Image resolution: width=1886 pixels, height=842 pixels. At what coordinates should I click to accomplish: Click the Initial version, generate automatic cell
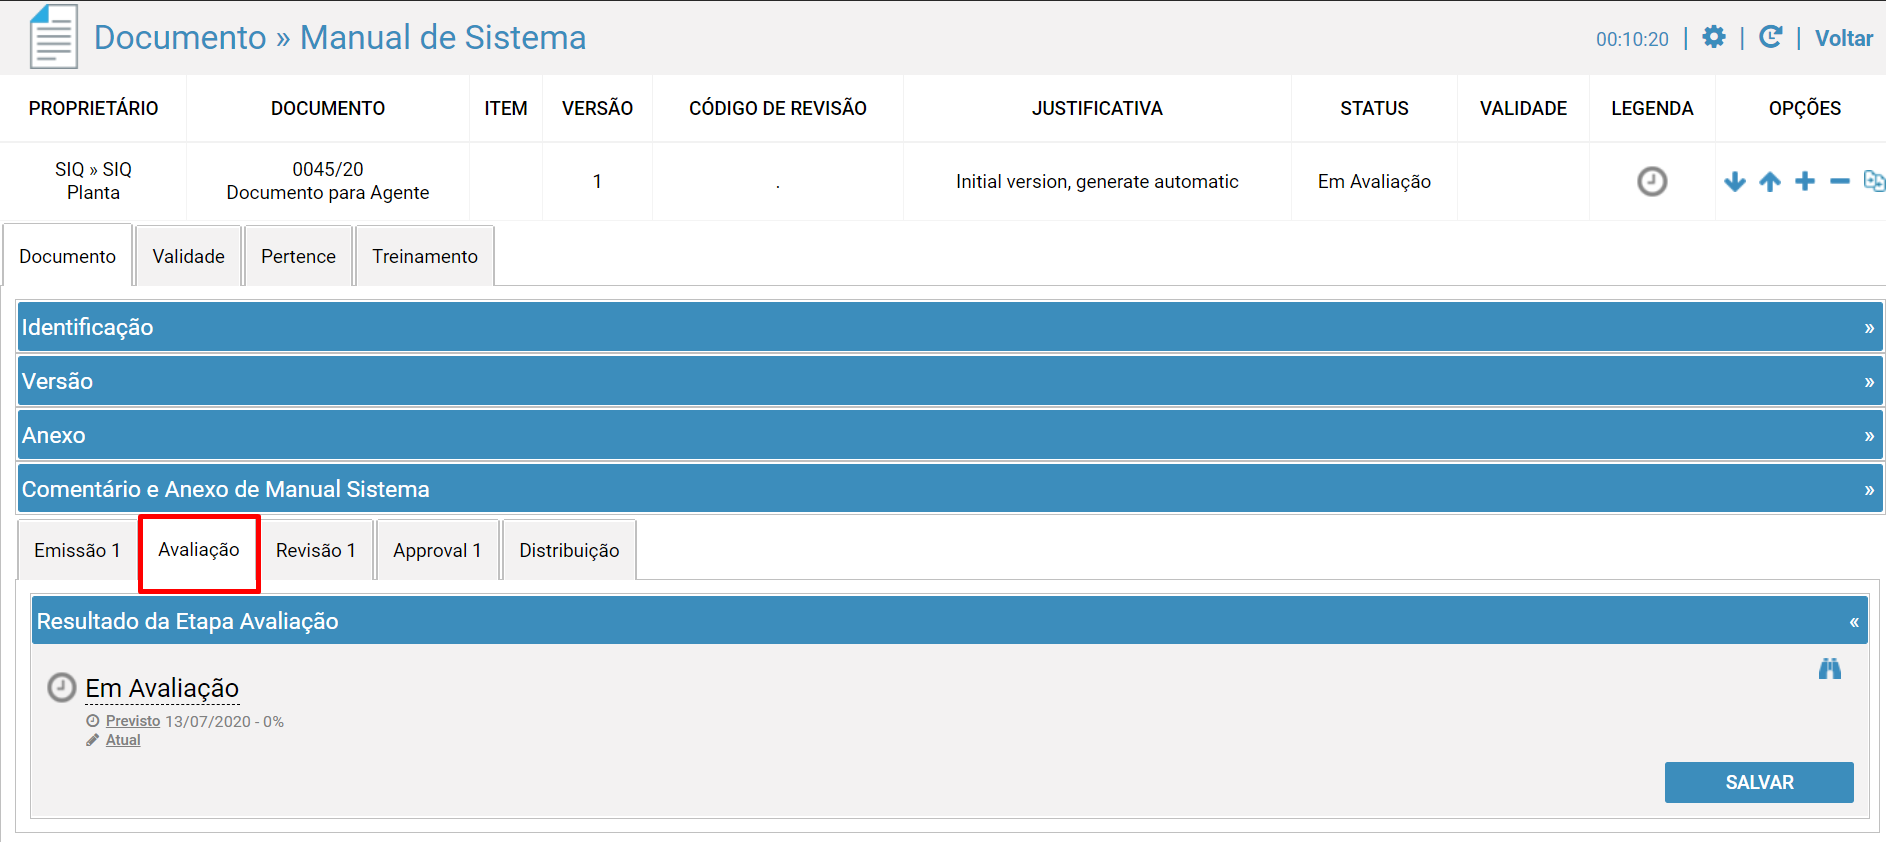1097,181
